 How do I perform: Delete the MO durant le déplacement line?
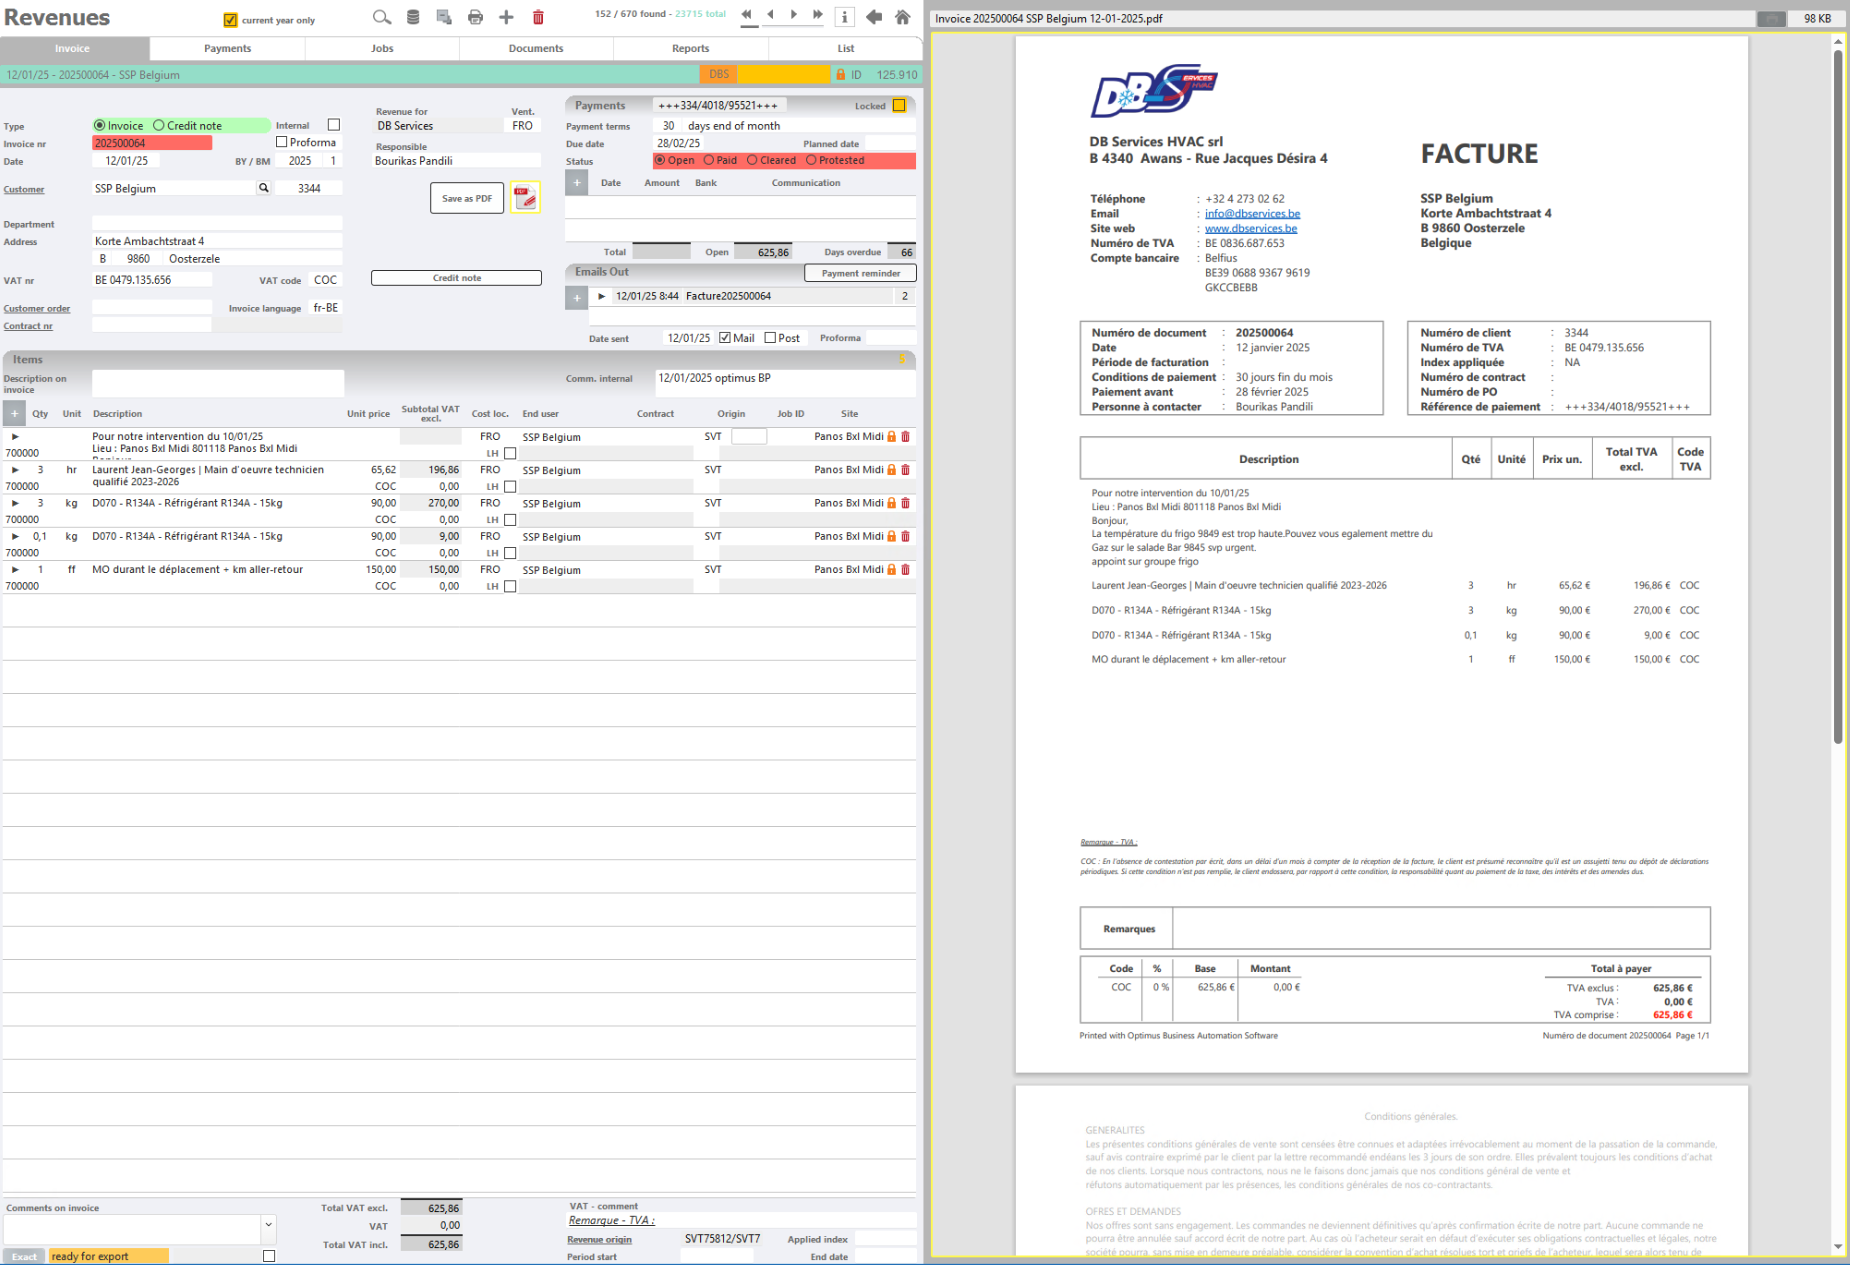(x=906, y=569)
